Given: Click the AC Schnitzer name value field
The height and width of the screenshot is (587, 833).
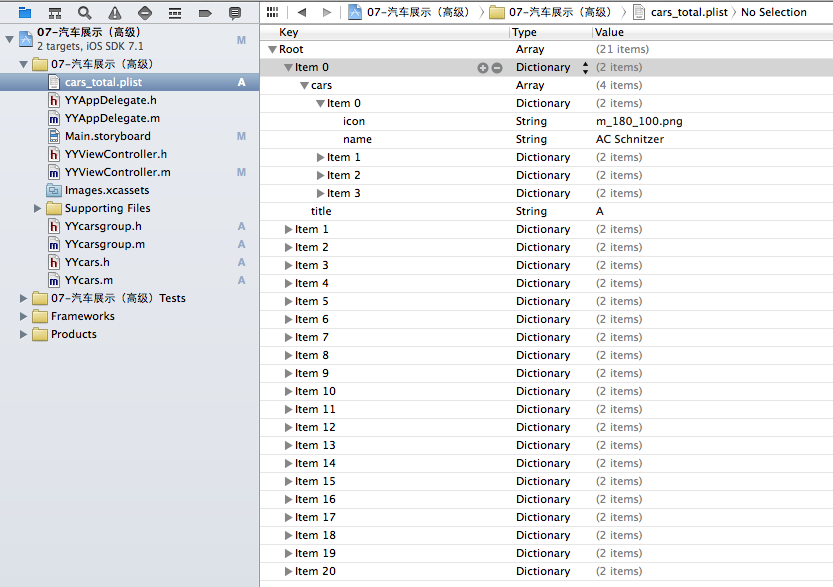Looking at the screenshot, I should click(630, 140).
